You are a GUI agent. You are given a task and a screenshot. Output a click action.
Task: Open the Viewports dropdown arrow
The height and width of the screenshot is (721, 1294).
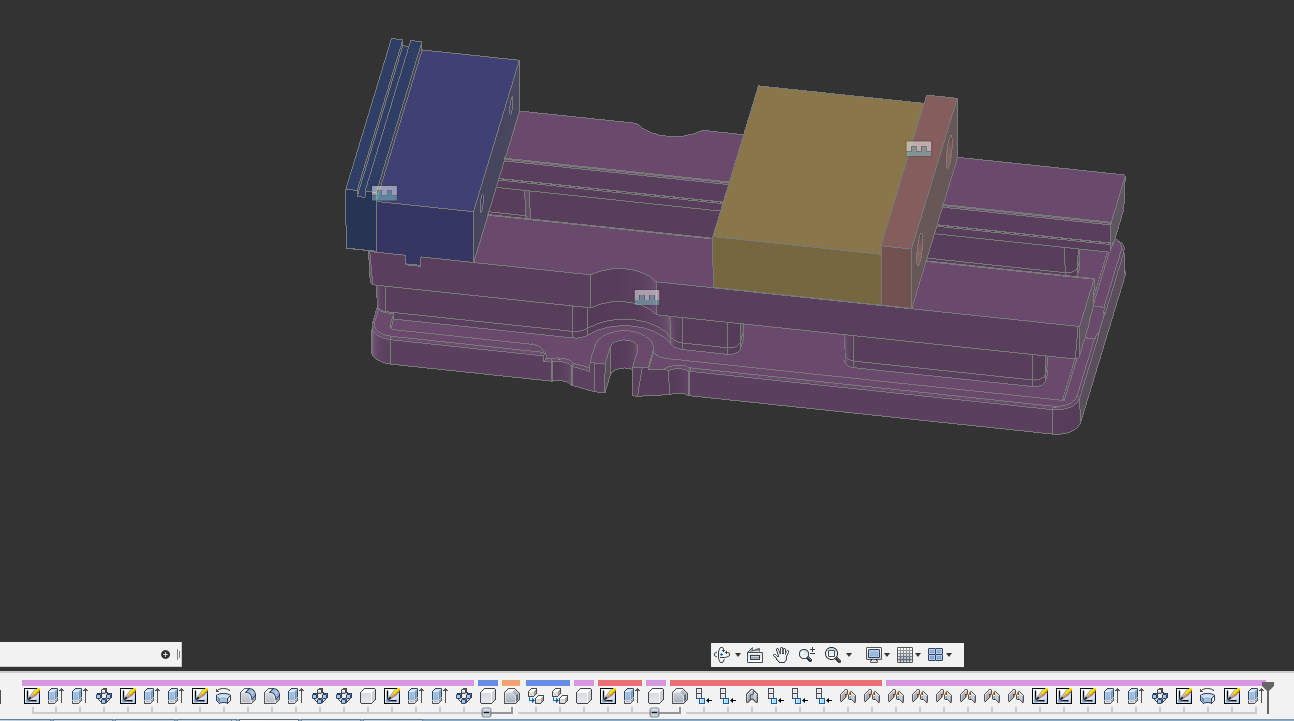pos(949,655)
